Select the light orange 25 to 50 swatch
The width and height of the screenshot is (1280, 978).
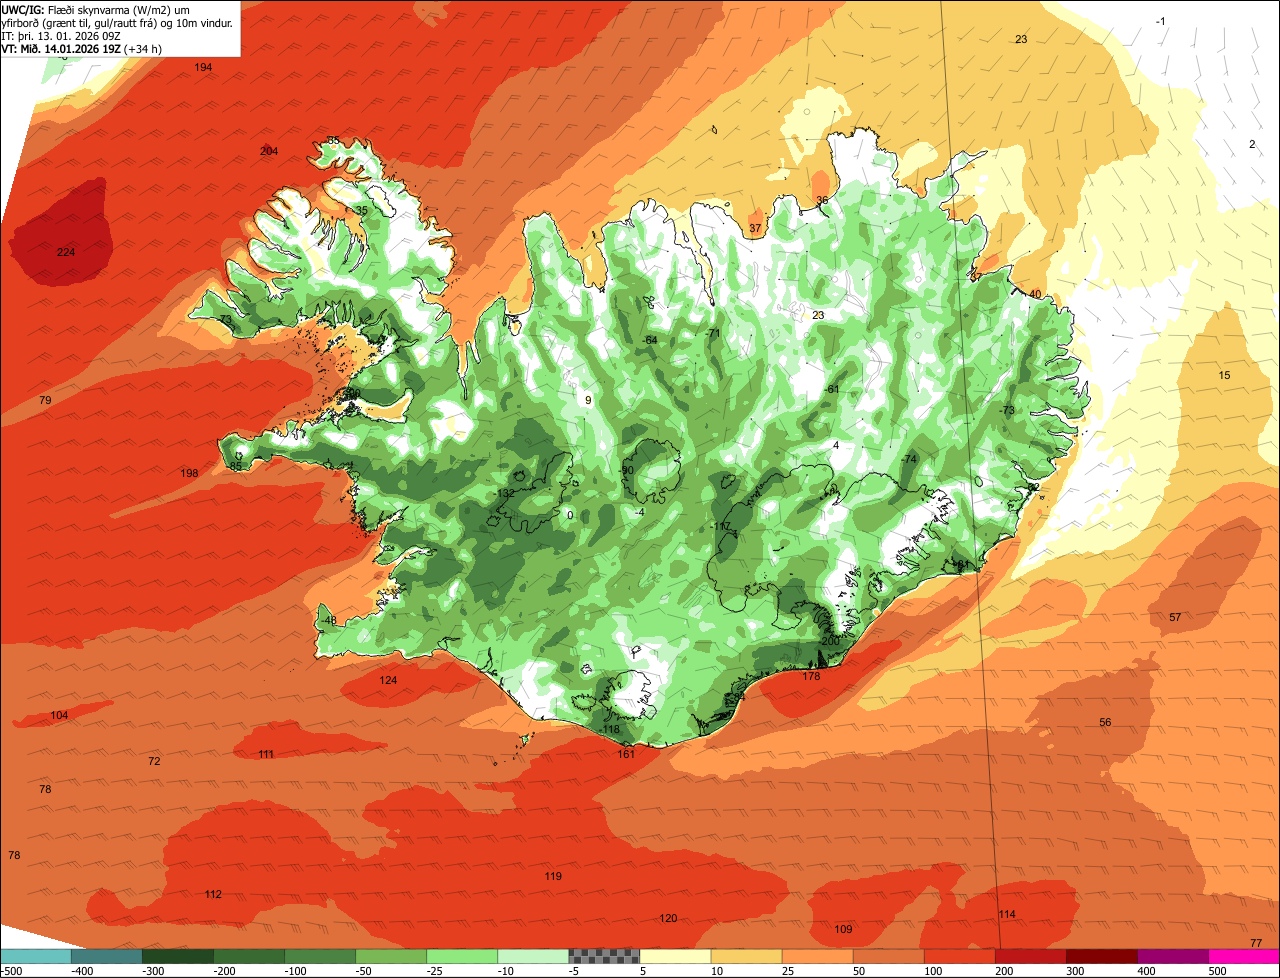[x=816, y=956]
